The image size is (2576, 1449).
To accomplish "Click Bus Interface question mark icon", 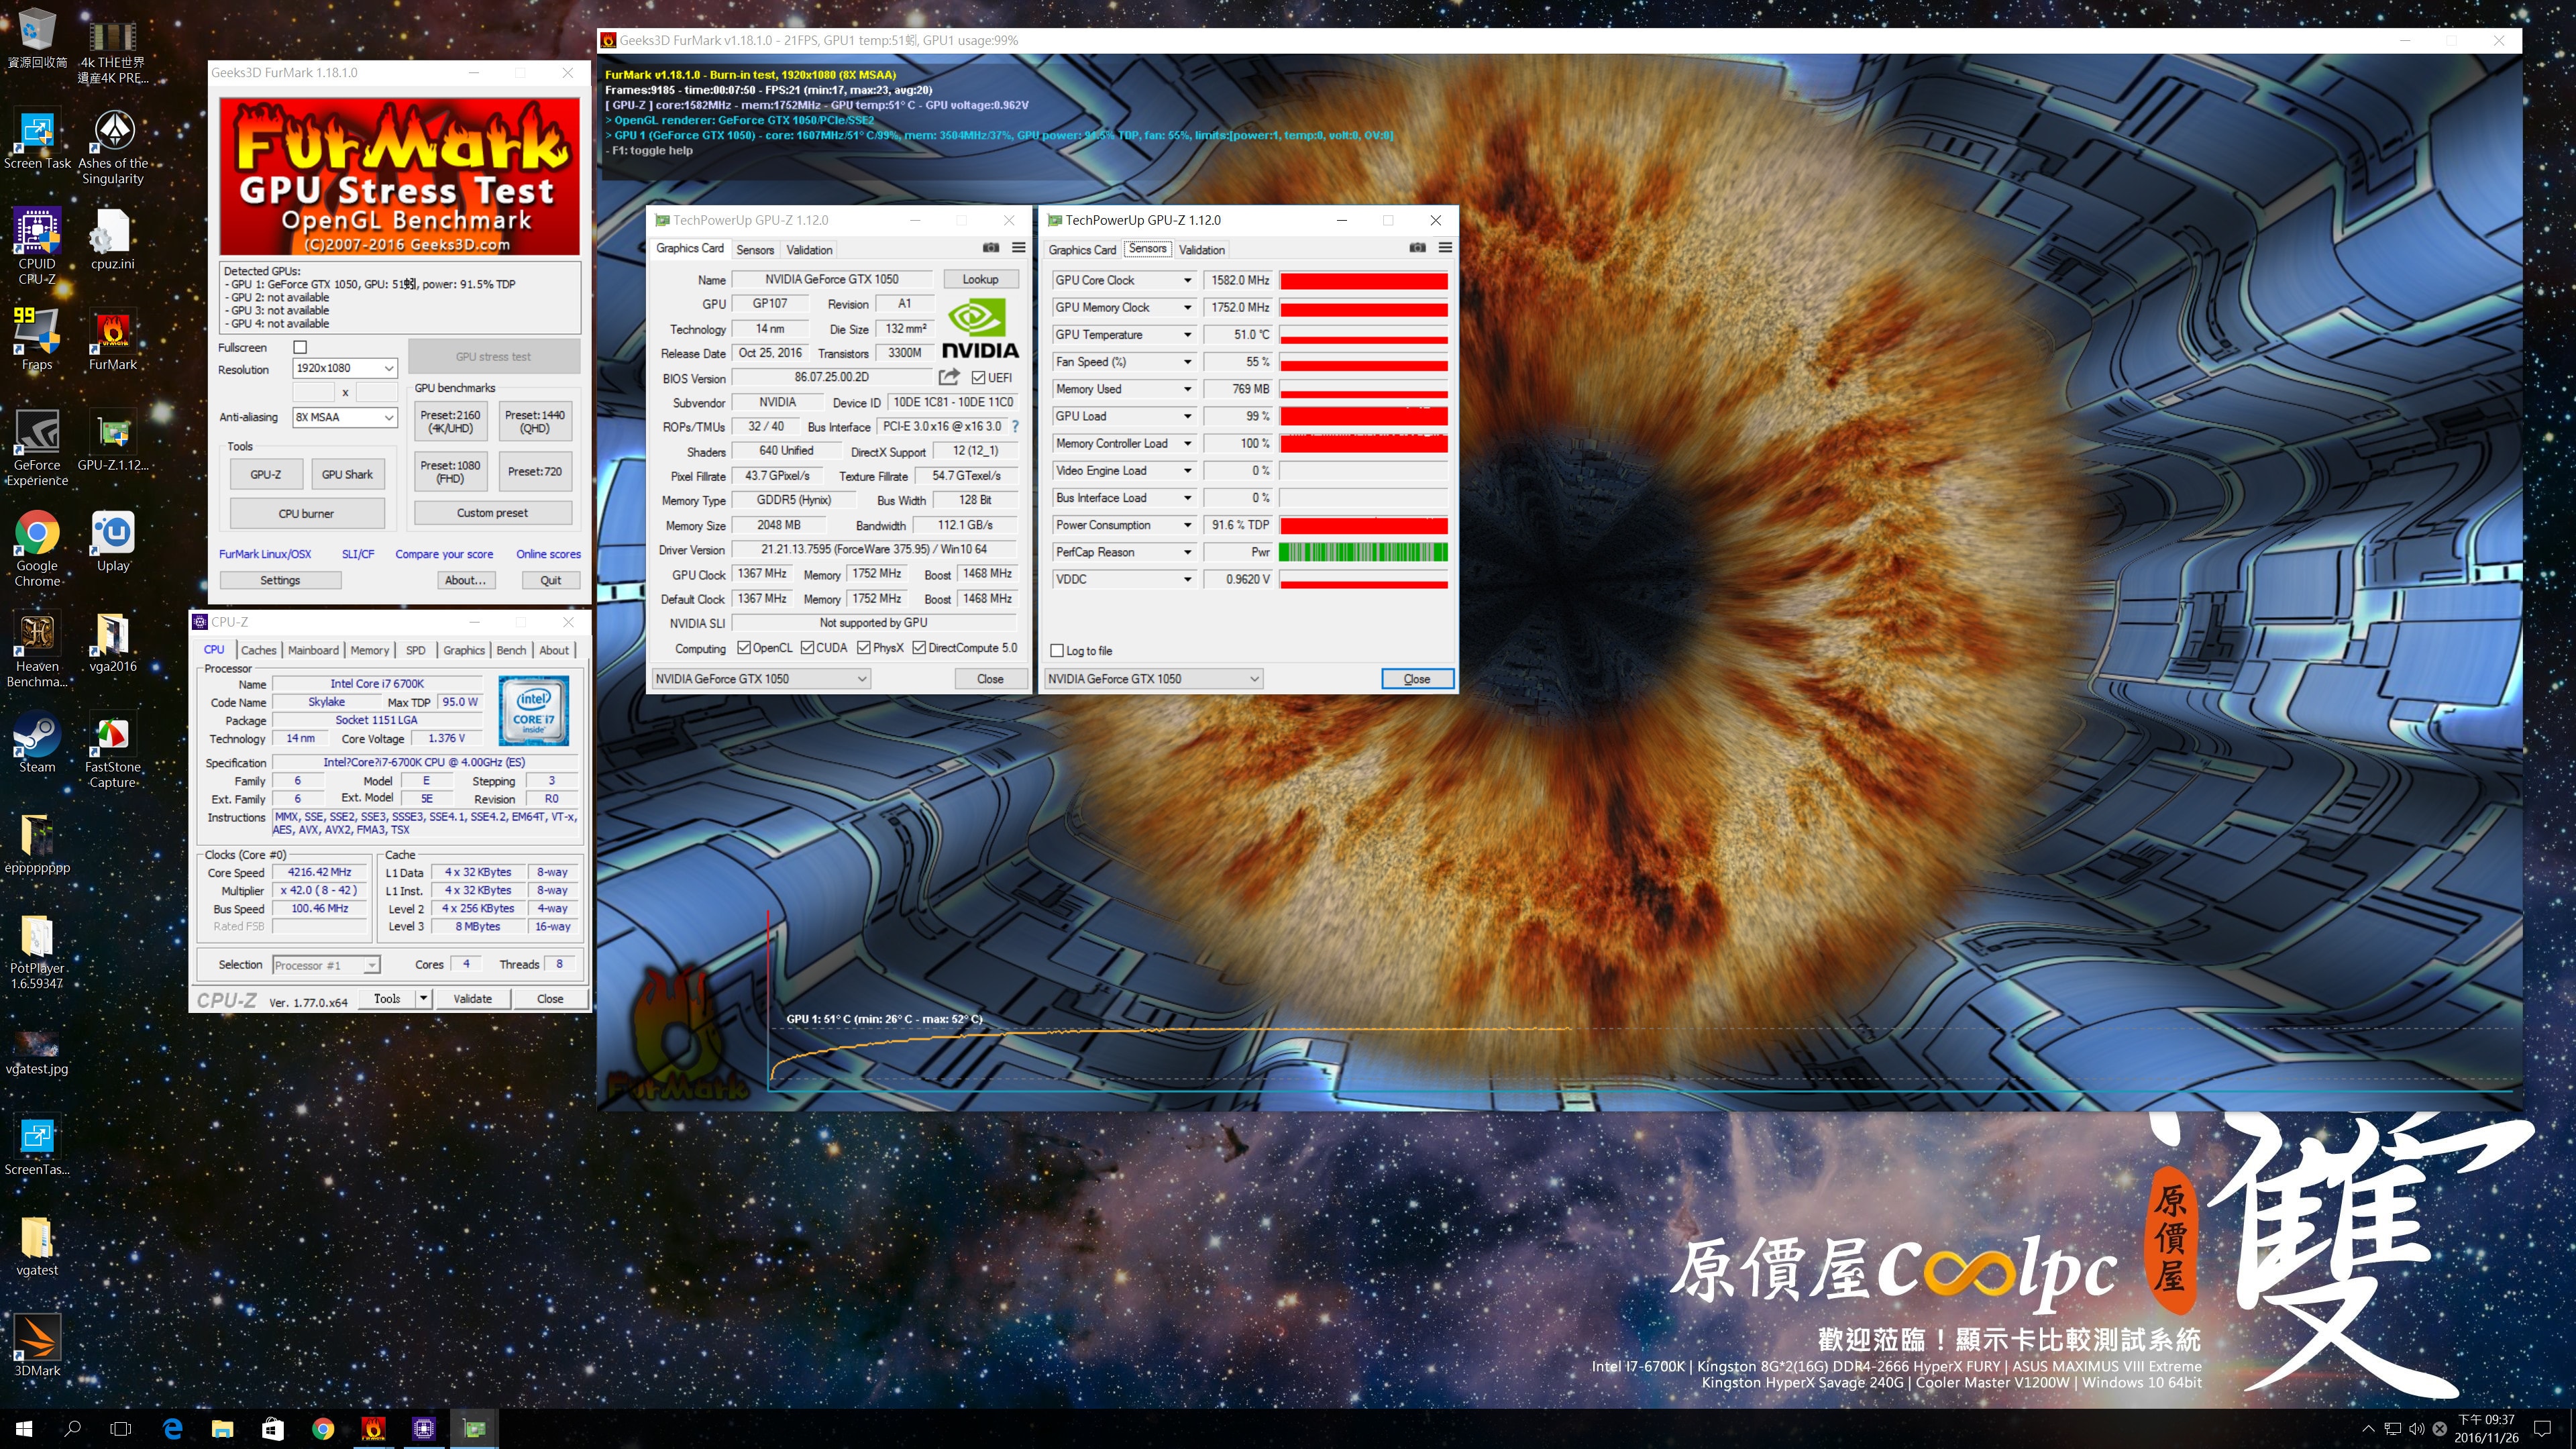I will pyautogui.click(x=1015, y=426).
